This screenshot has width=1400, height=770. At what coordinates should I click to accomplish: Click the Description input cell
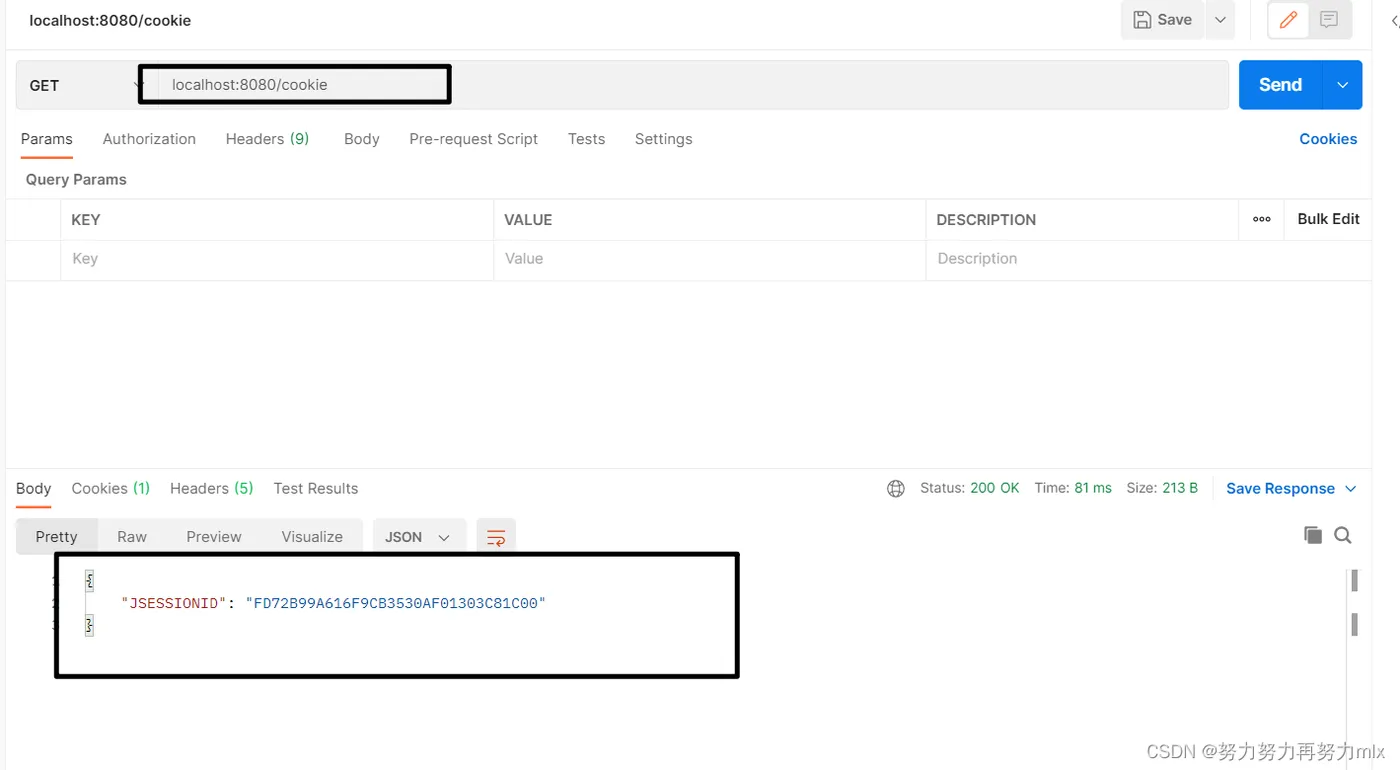tap(1148, 259)
